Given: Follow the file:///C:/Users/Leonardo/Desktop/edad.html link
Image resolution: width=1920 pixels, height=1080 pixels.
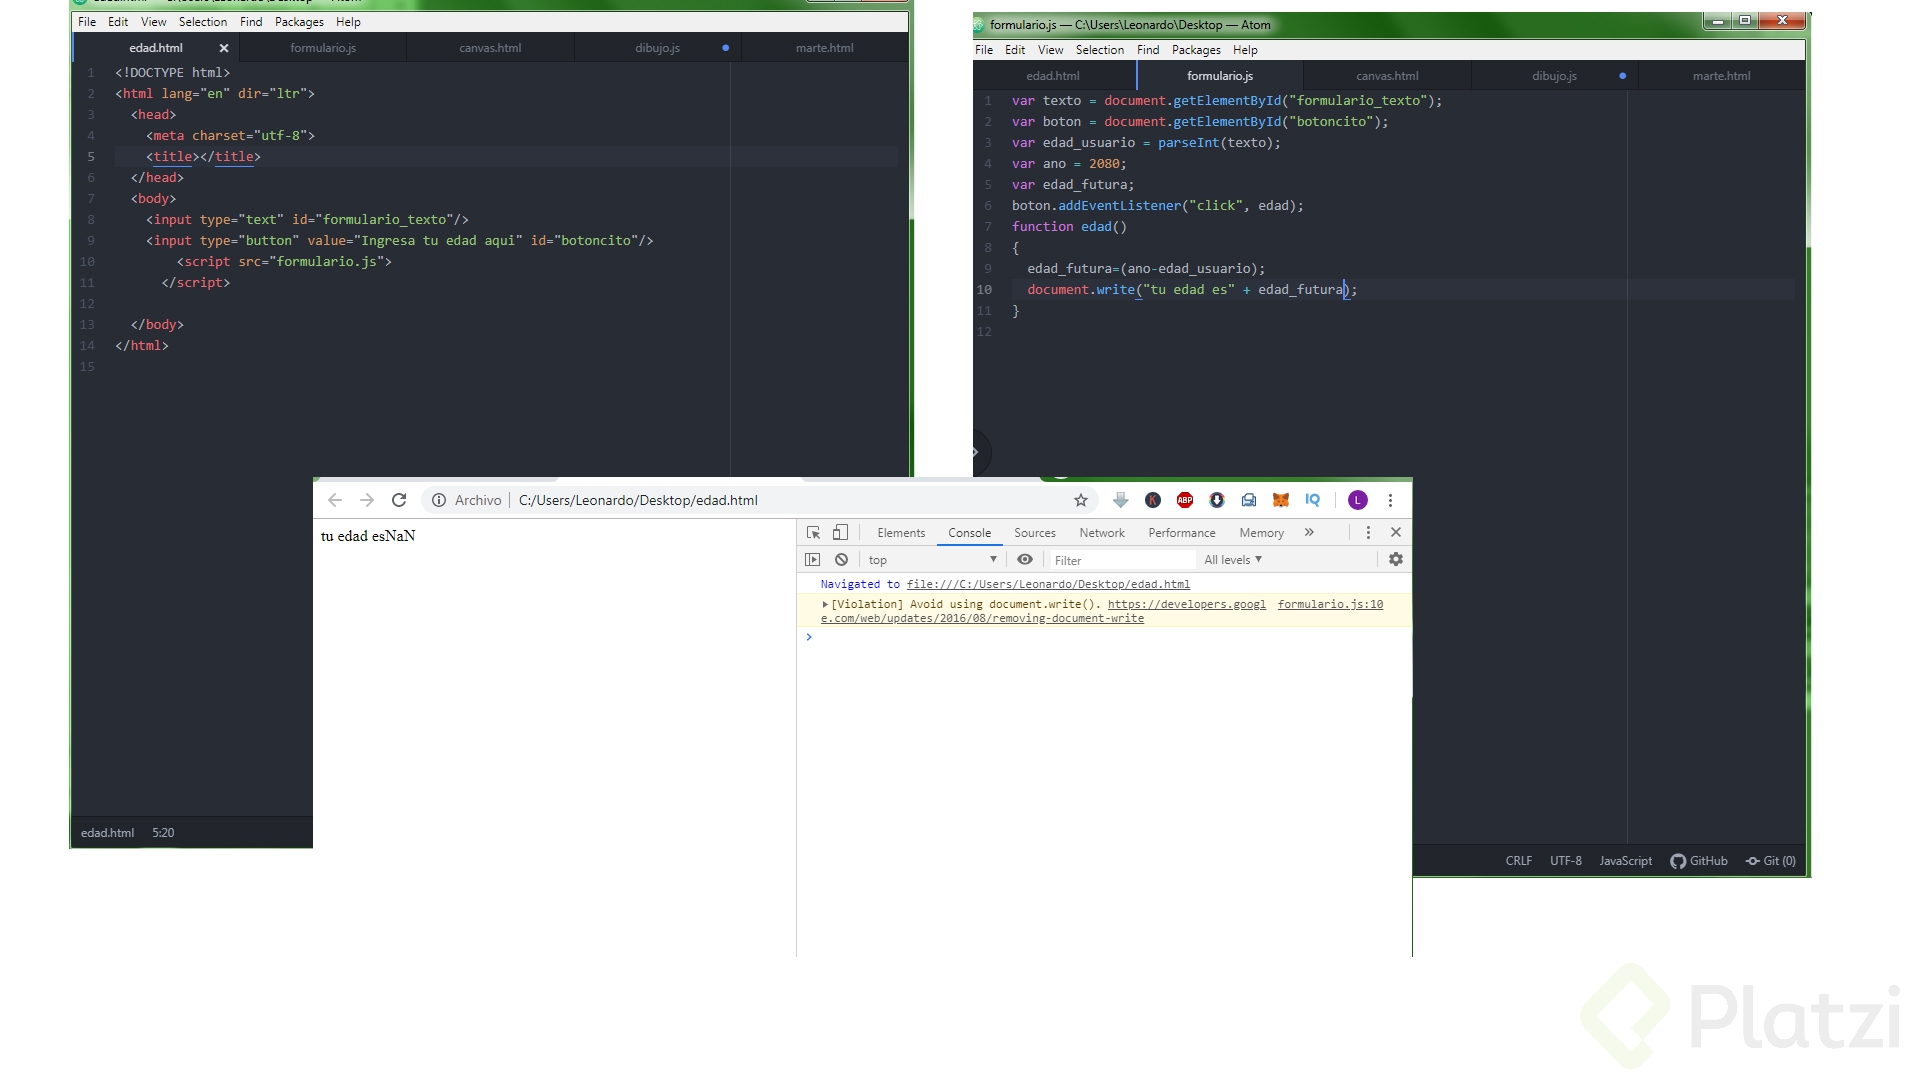Looking at the screenshot, I should 1048,584.
